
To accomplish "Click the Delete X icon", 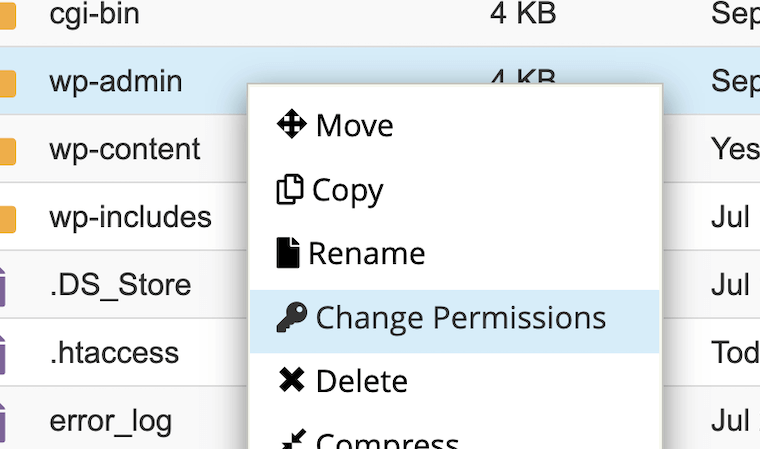I will (292, 380).
